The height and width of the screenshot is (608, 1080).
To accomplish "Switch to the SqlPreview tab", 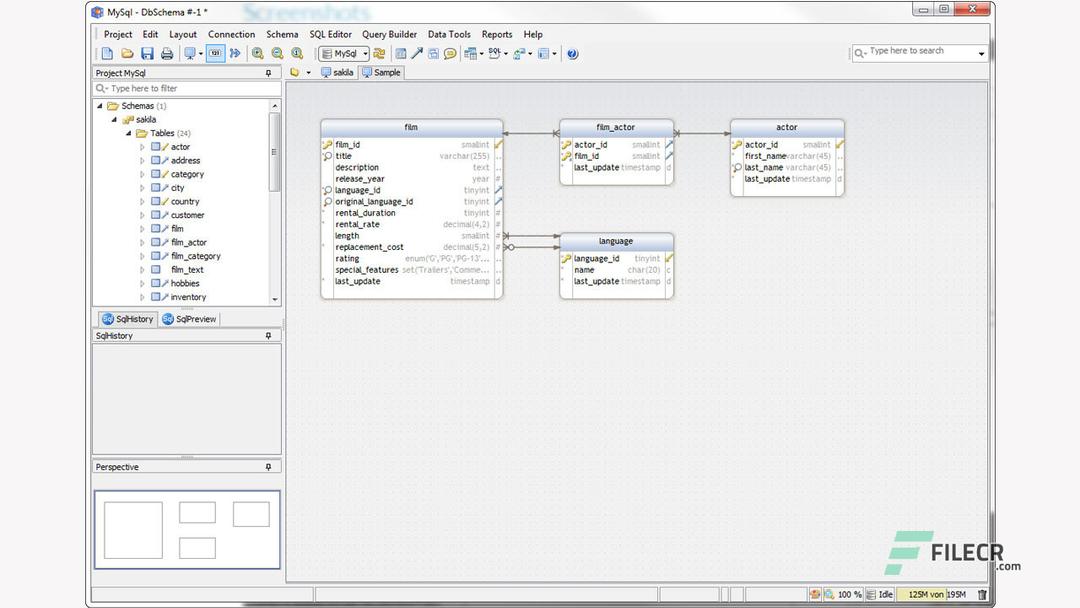I will pyautogui.click(x=188, y=318).
